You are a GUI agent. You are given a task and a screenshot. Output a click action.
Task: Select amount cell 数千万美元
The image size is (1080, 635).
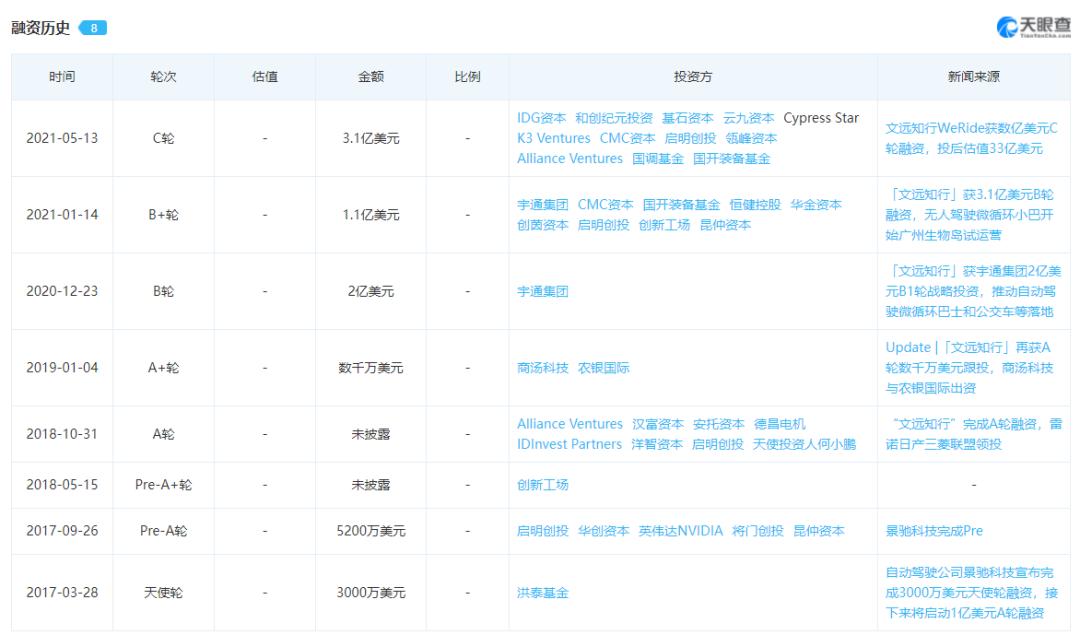[371, 368]
